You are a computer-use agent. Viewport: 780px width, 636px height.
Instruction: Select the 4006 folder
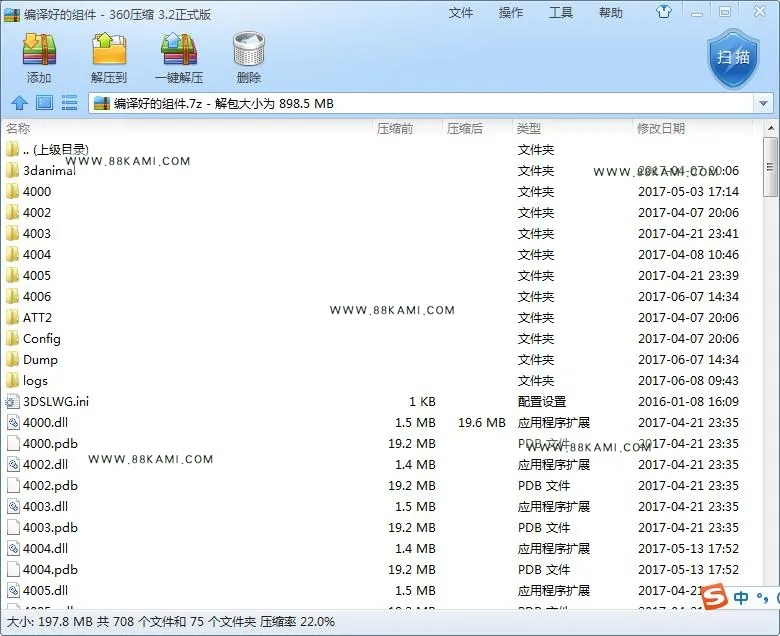tap(37, 296)
